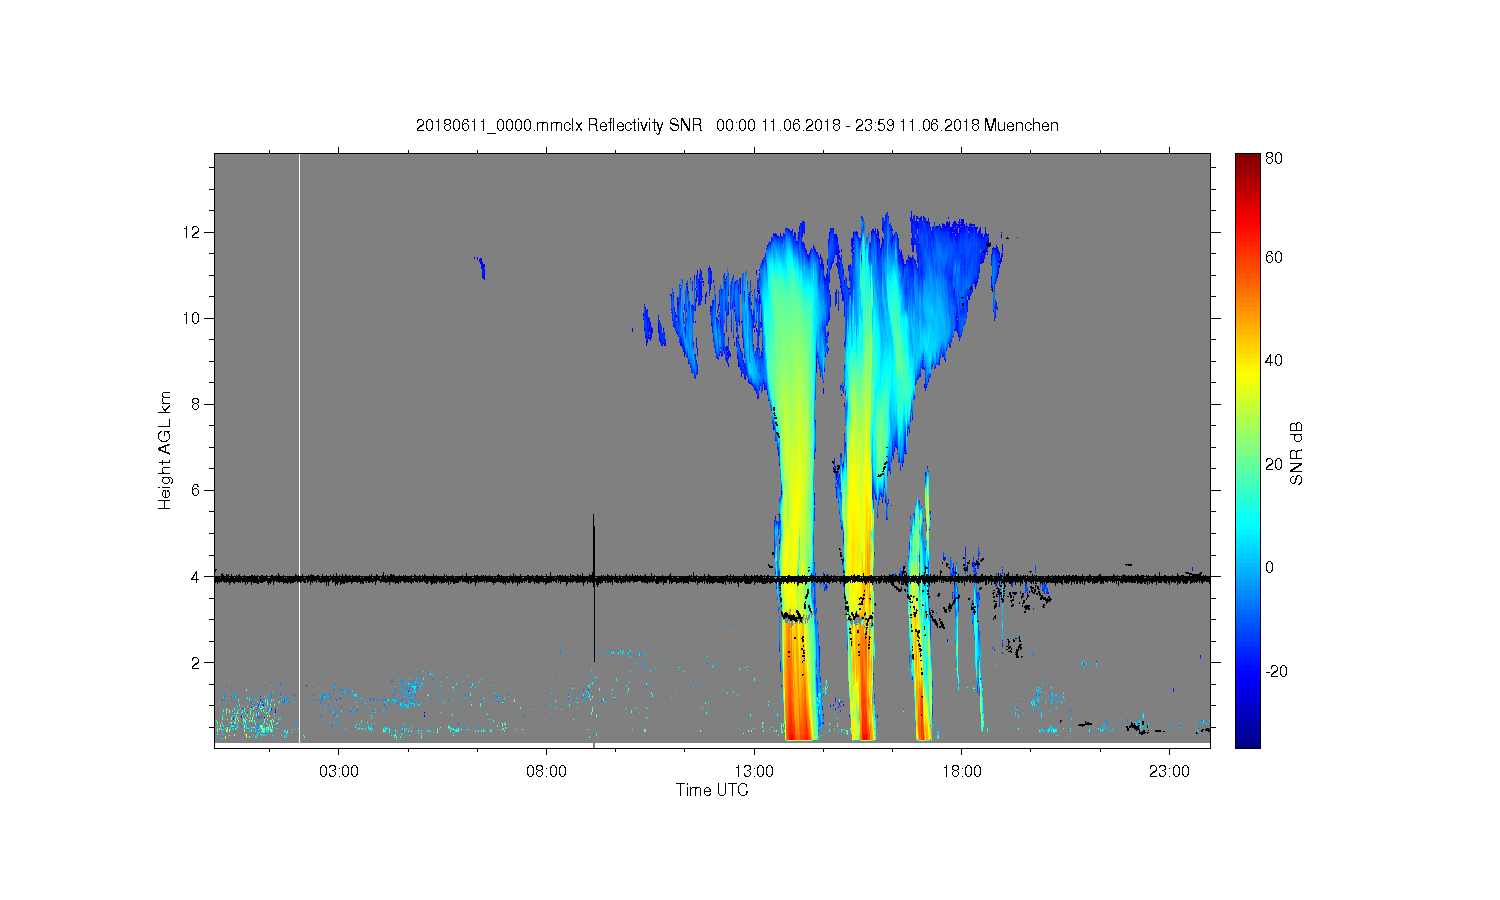Click the colorbar value 60
The image size is (1500, 900).
coord(1274,257)
